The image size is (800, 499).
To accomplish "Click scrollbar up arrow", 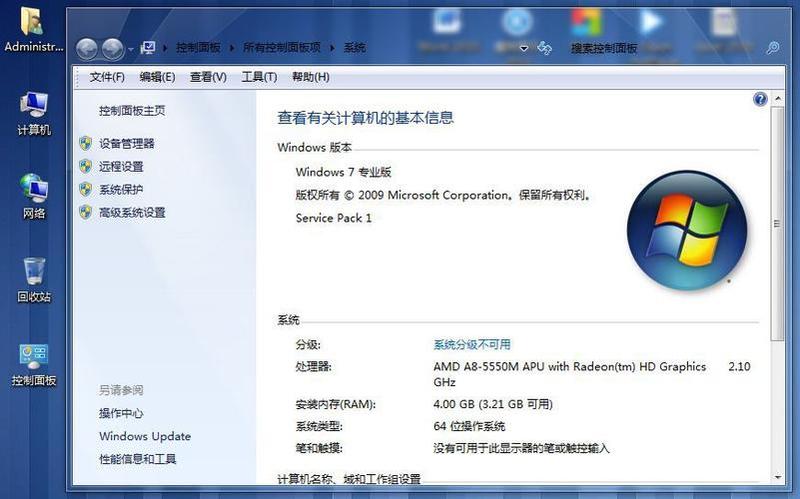I will (778, 98).
